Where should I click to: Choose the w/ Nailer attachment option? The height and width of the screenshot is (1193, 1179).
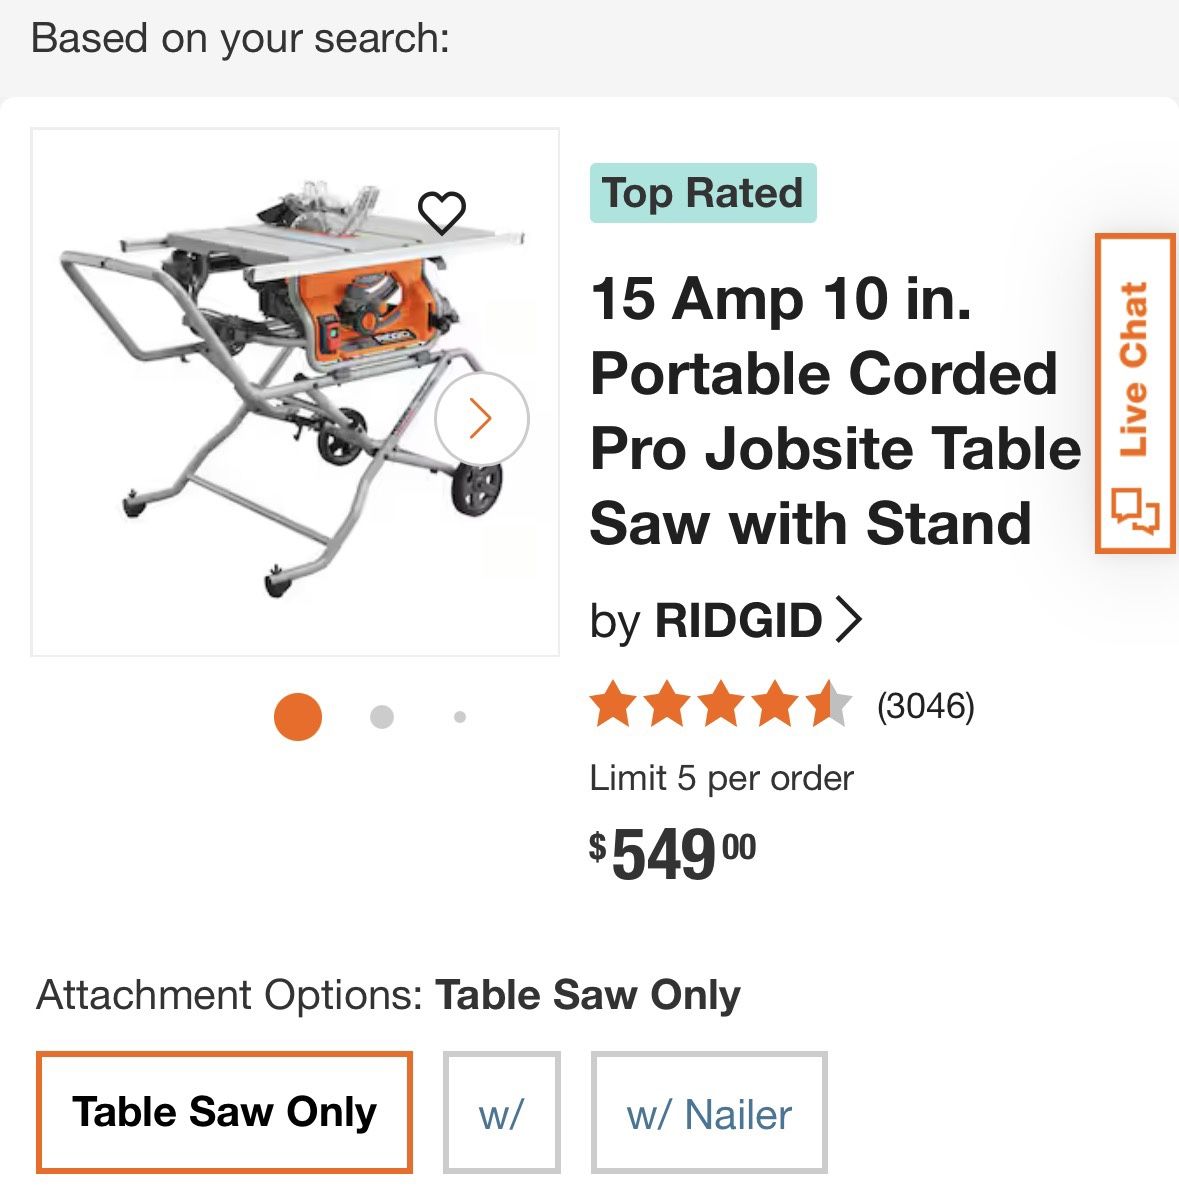709,1113
